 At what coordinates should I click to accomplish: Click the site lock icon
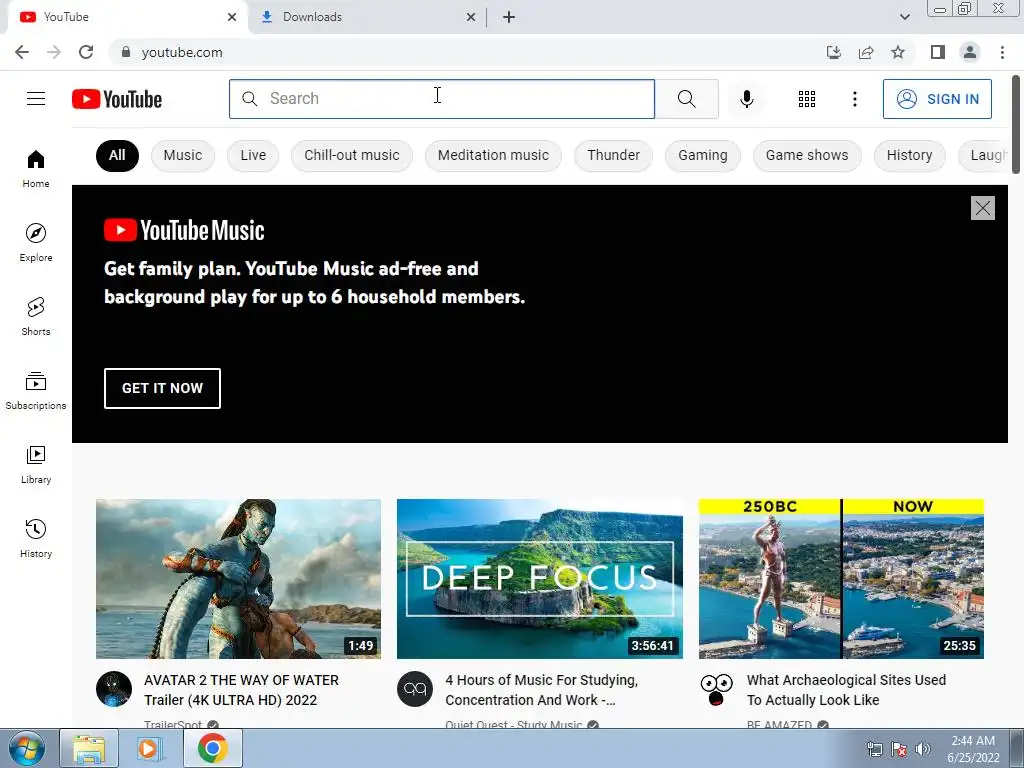click(x=126, y=52)
